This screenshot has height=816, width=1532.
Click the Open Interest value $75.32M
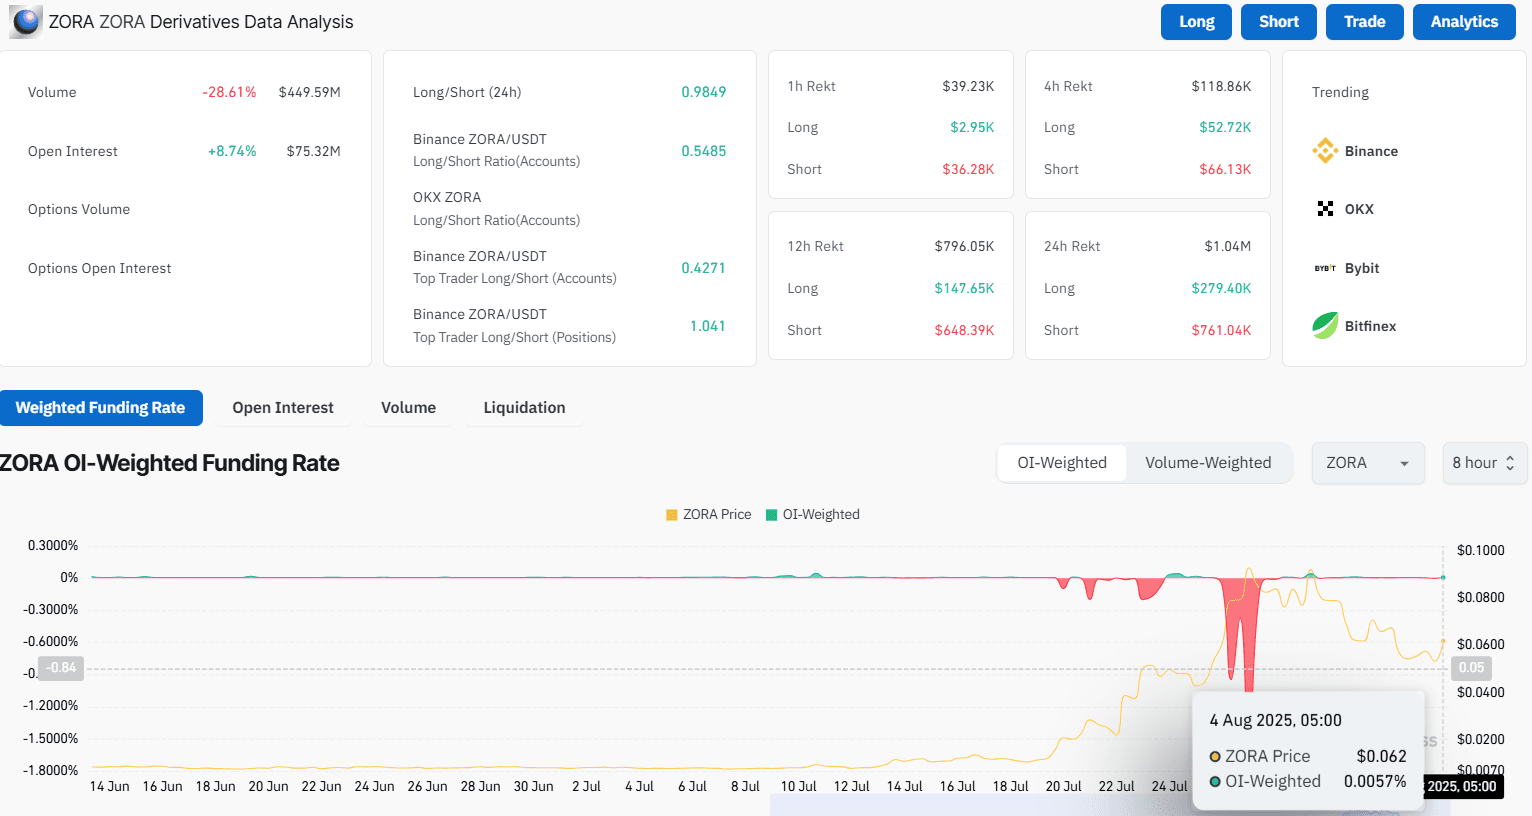coord(314,151)
